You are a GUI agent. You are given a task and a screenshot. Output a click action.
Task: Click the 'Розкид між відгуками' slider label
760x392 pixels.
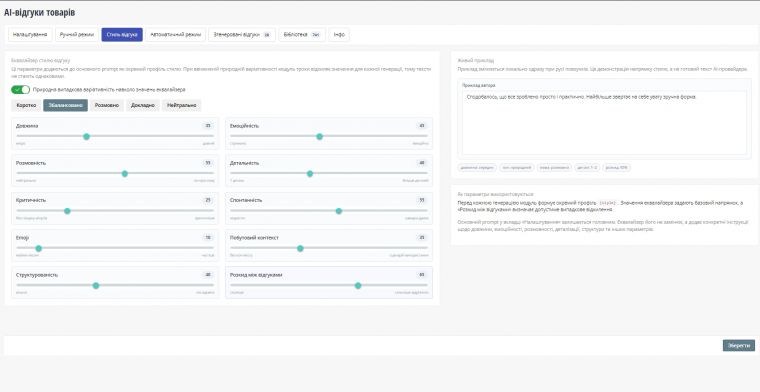(256, 275)
